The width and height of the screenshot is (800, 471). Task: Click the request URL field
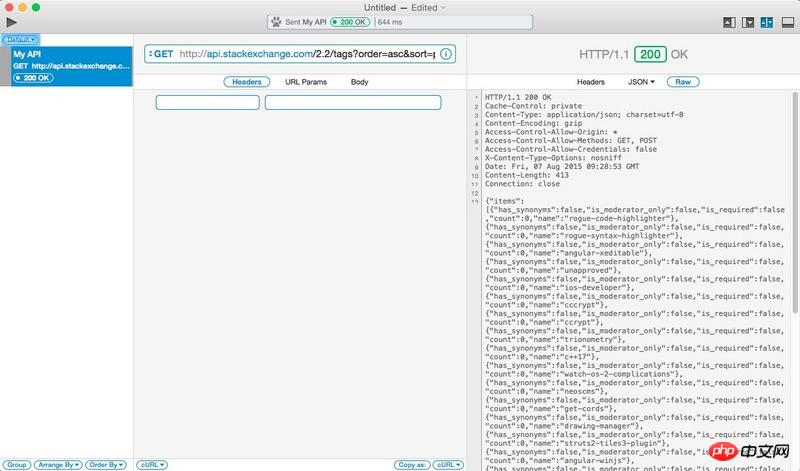click(299, 54)
